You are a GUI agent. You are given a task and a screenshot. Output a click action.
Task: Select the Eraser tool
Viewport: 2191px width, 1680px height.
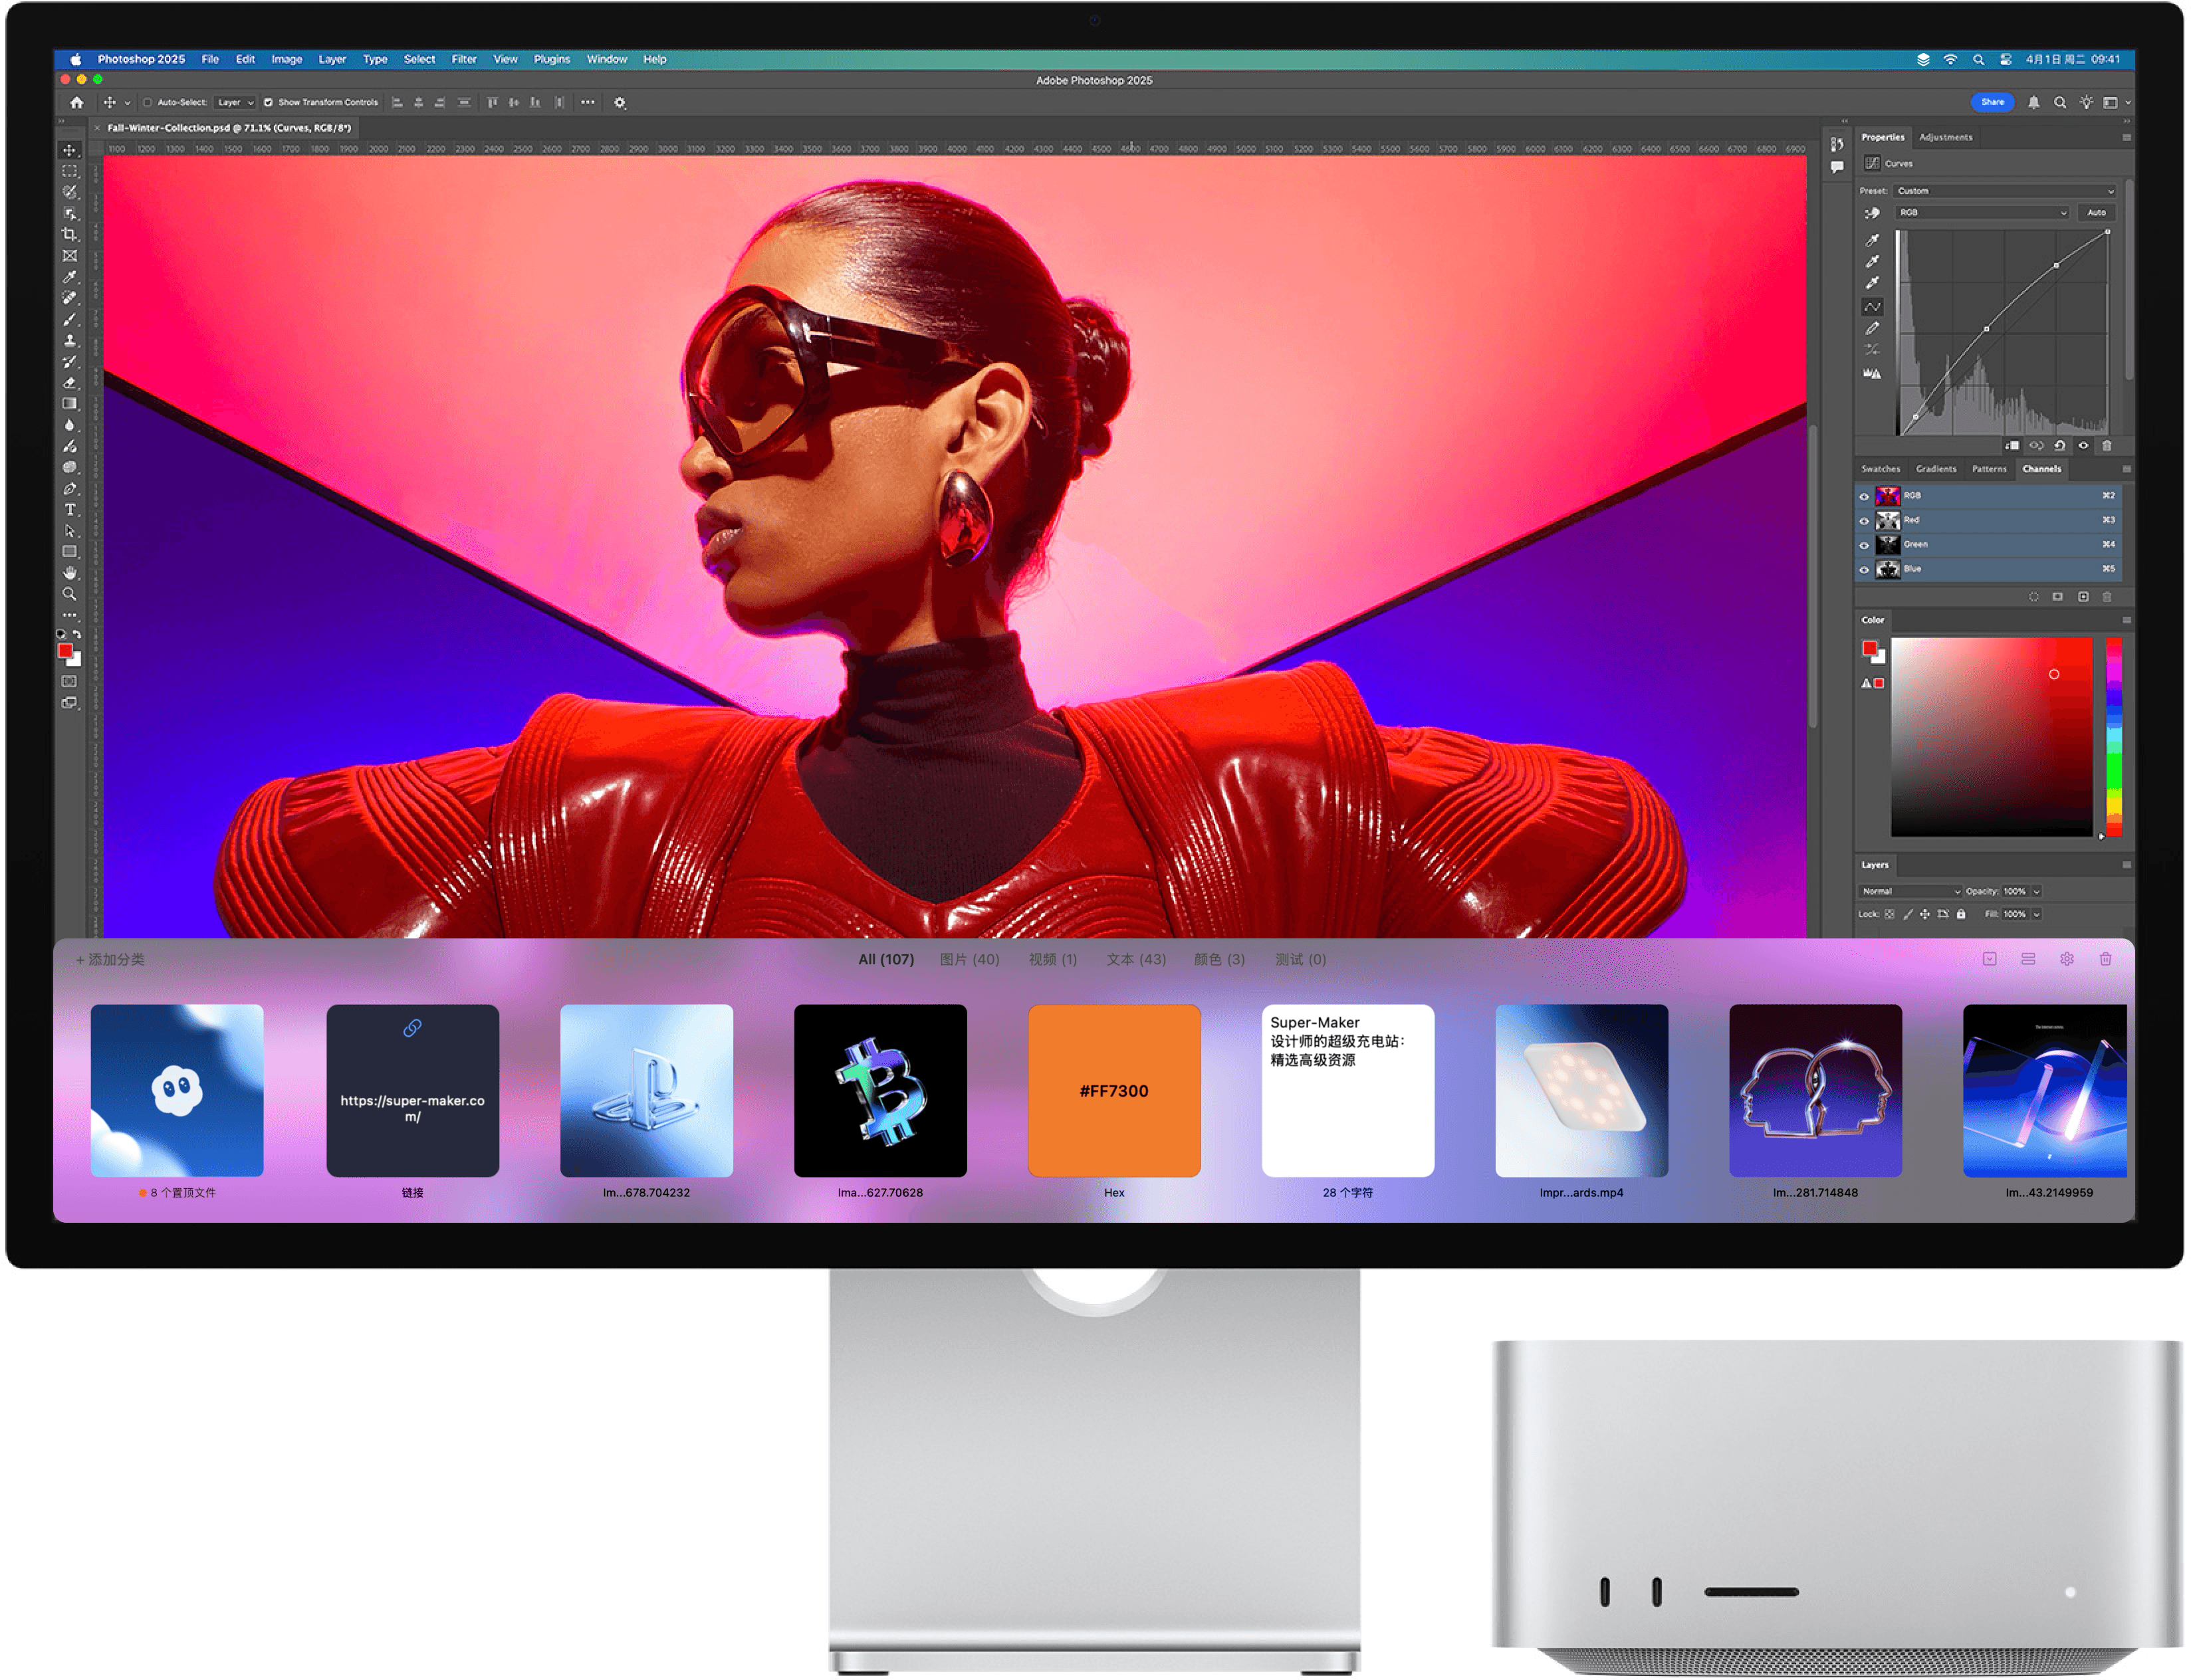click(x=69, y=383)
